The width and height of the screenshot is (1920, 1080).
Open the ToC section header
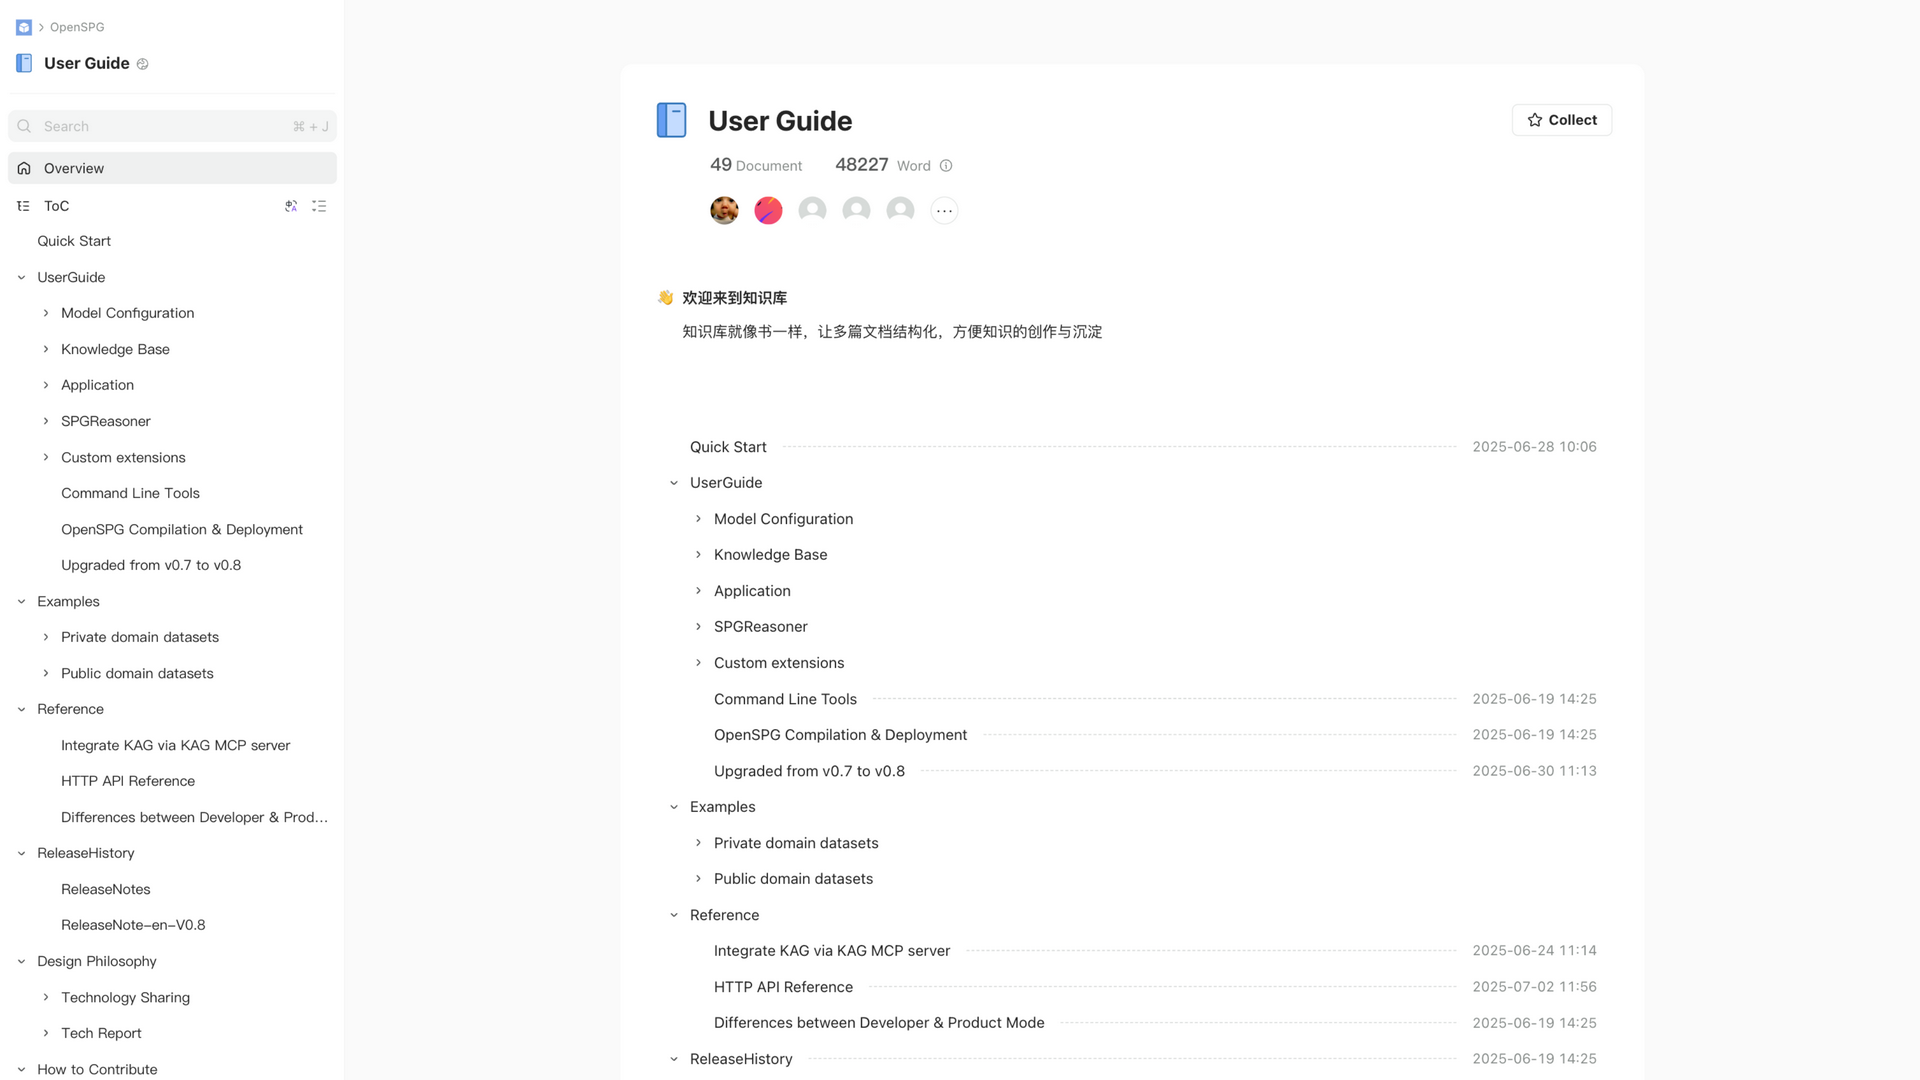pos(56,206)
